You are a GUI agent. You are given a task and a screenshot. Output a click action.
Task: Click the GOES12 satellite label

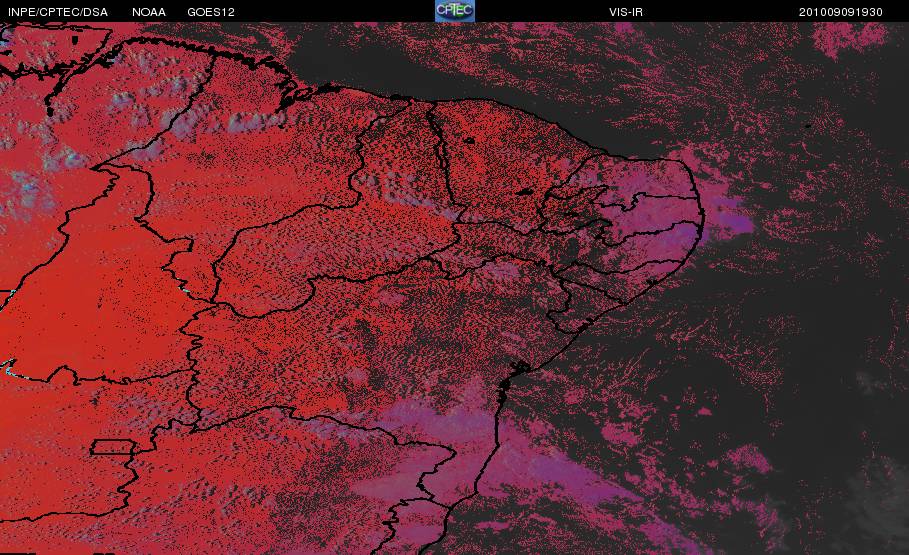coord(211,12)
